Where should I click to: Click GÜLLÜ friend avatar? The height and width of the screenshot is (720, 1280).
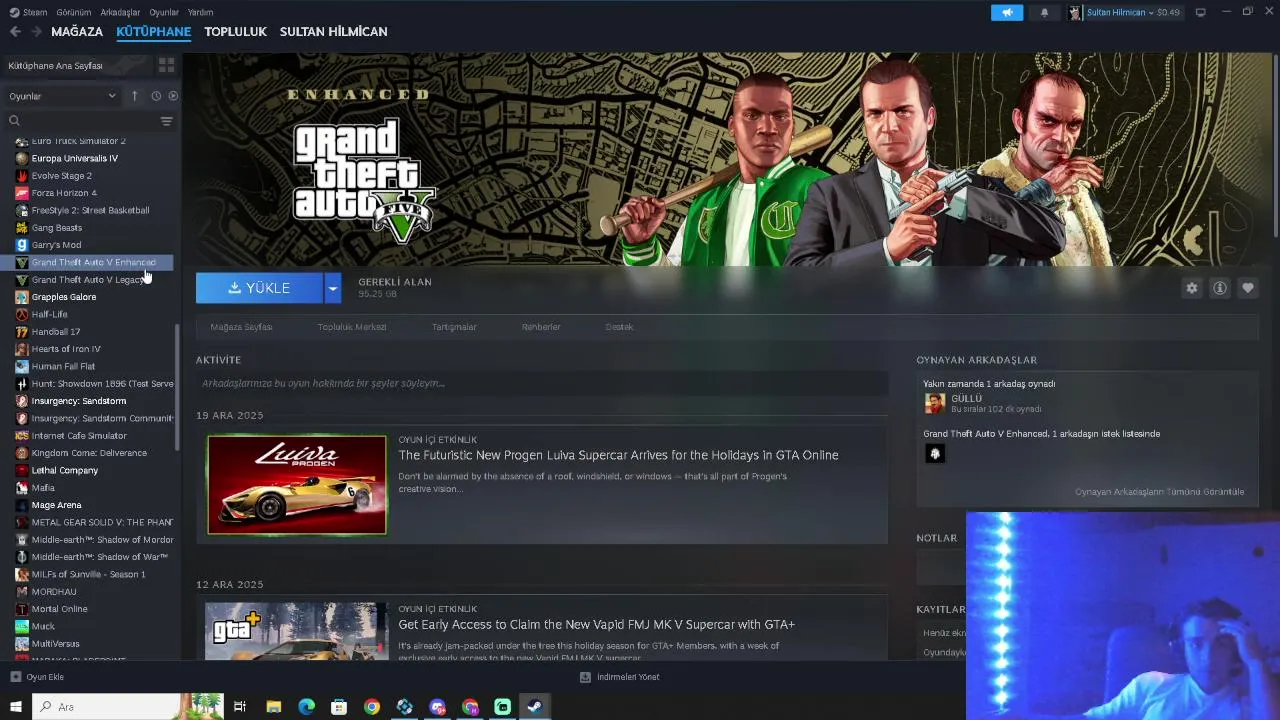(x=935, y=403)
